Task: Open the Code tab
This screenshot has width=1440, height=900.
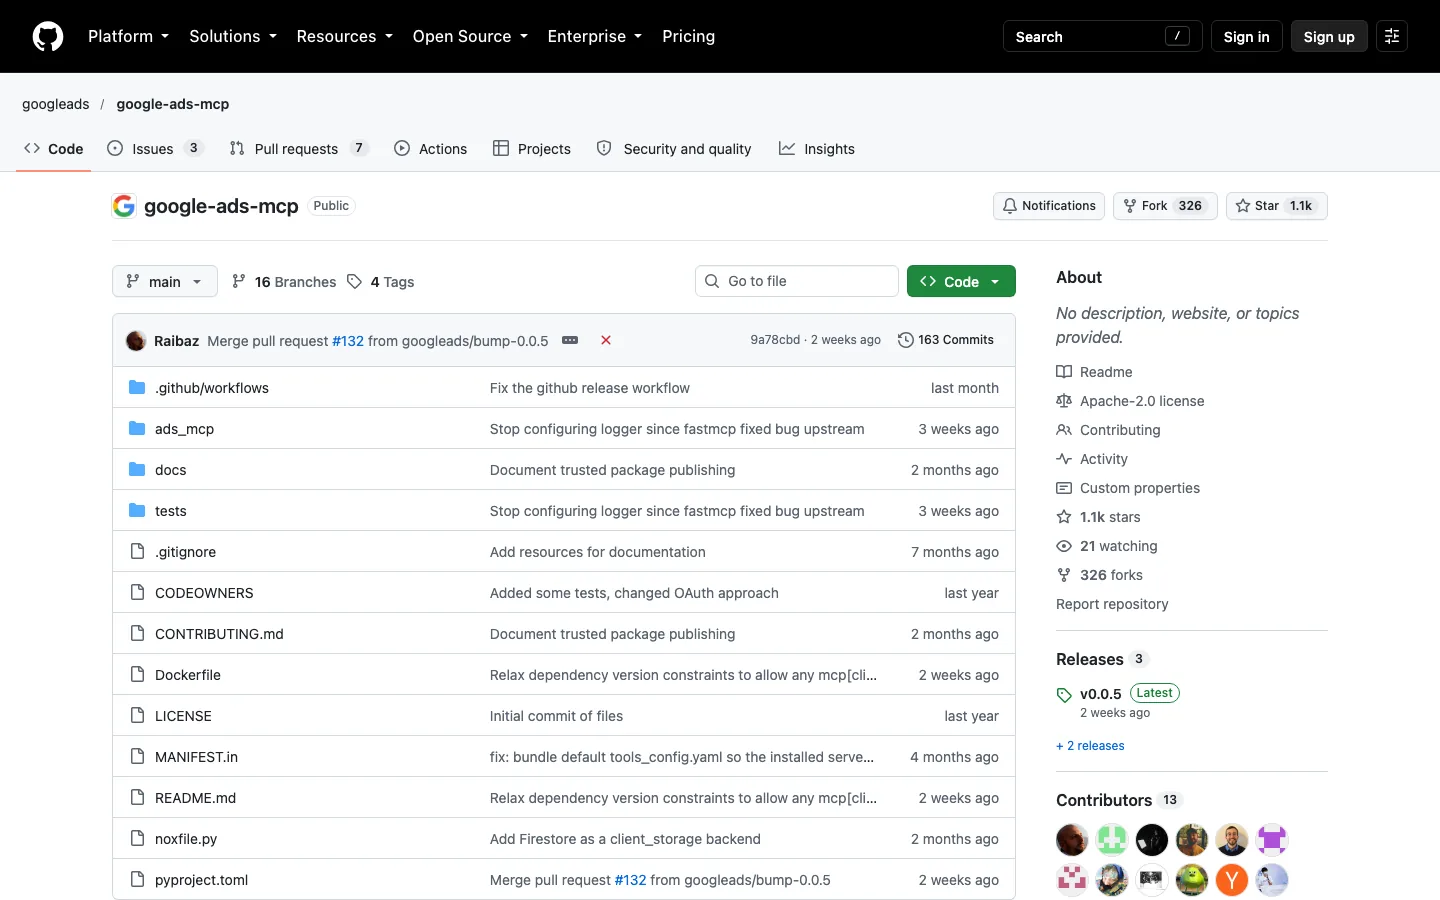Action: (54, 148)
